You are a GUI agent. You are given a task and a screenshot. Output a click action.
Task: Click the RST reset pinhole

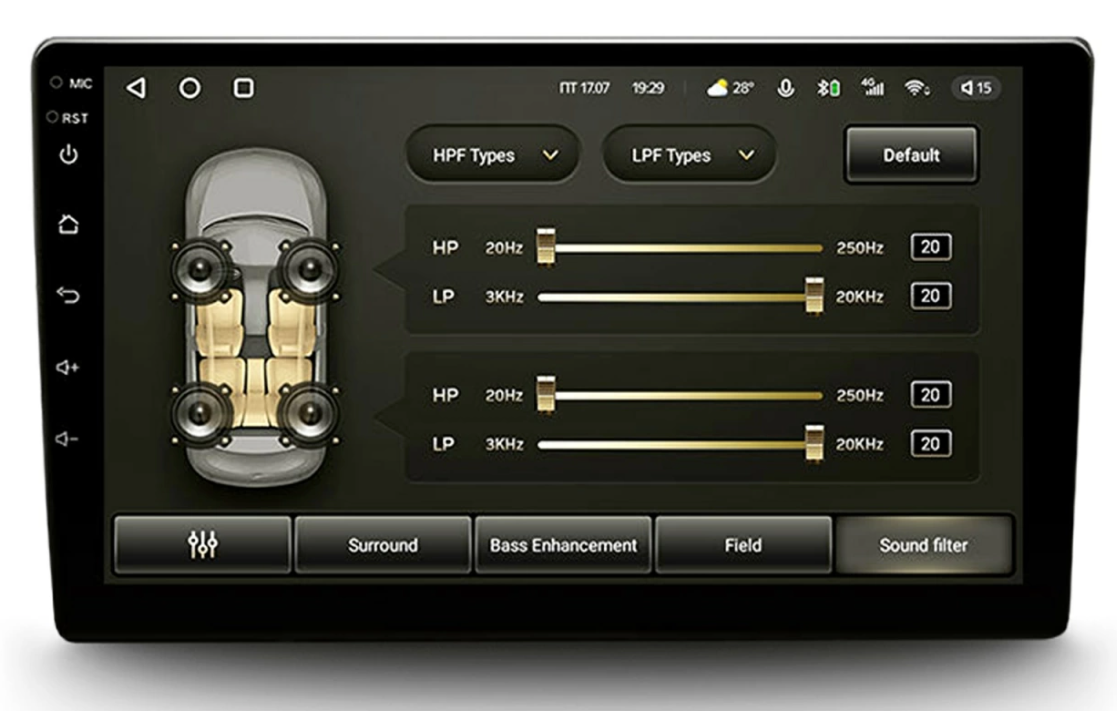click(52, 117)
